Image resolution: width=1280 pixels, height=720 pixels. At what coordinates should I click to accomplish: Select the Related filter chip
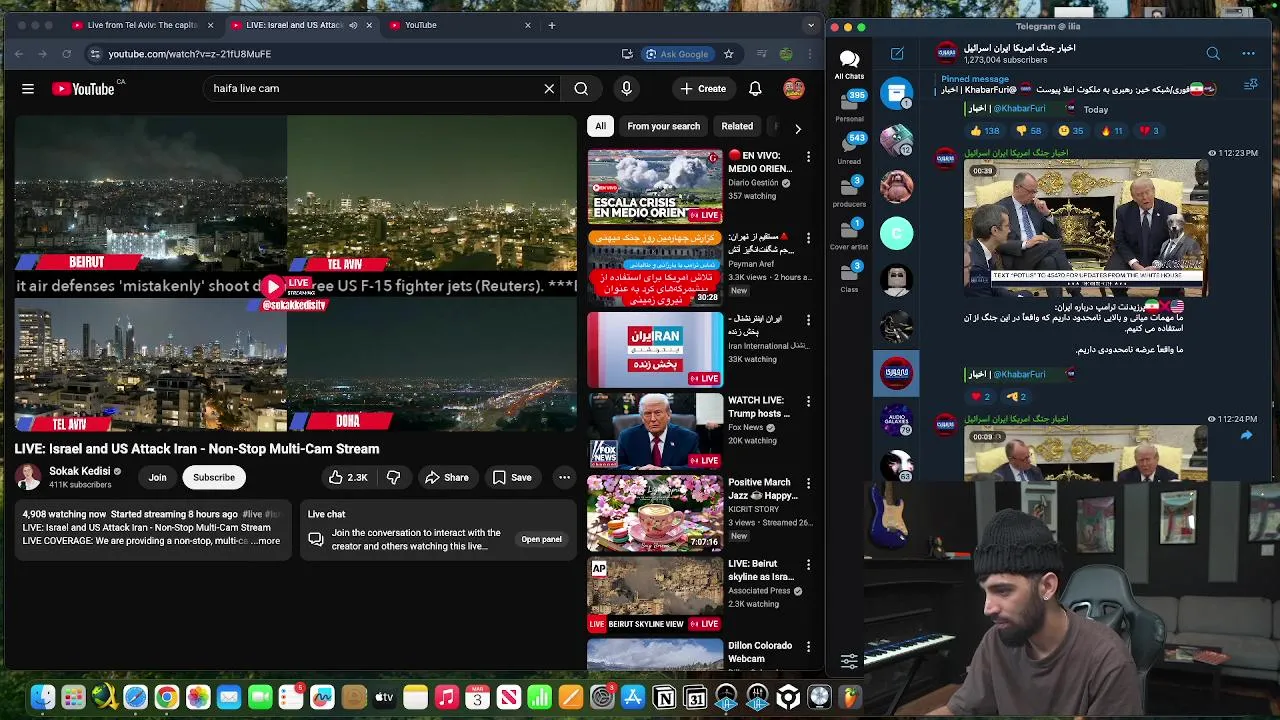737,127
